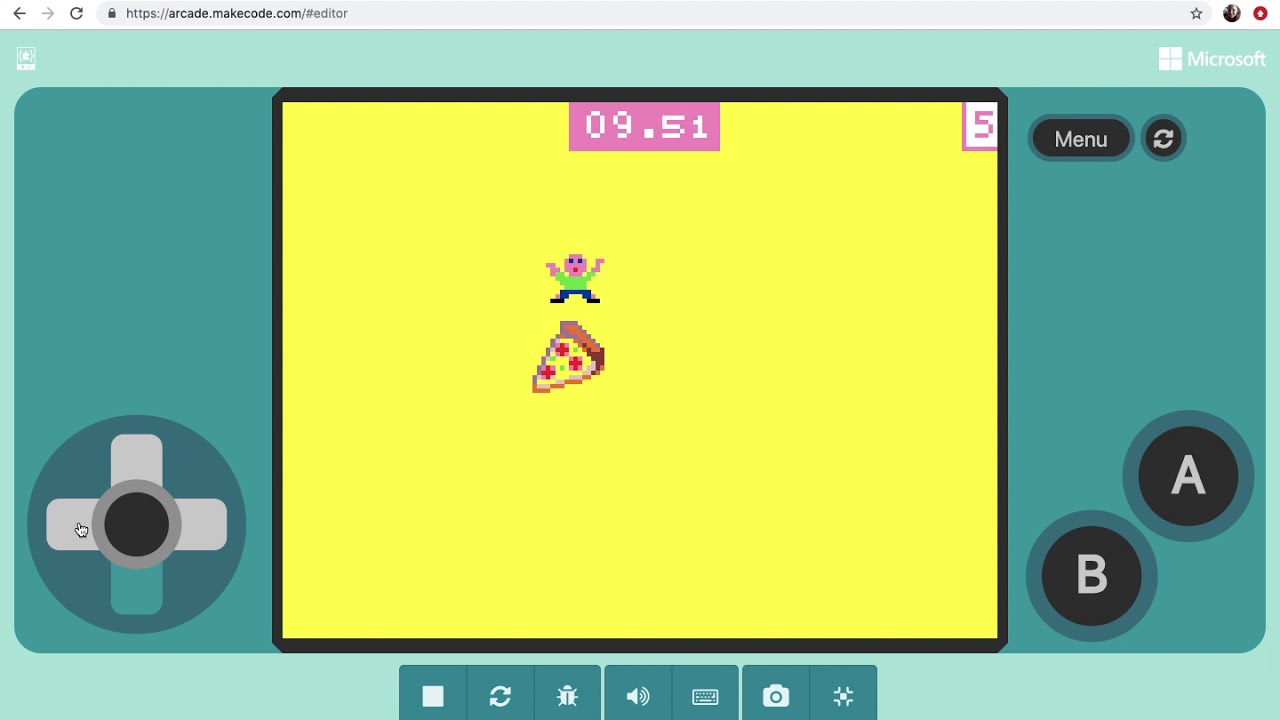The height and width of the screenshot is (720, 1280).
Task: Click the pizza sprite
Action: coord(568,357)
